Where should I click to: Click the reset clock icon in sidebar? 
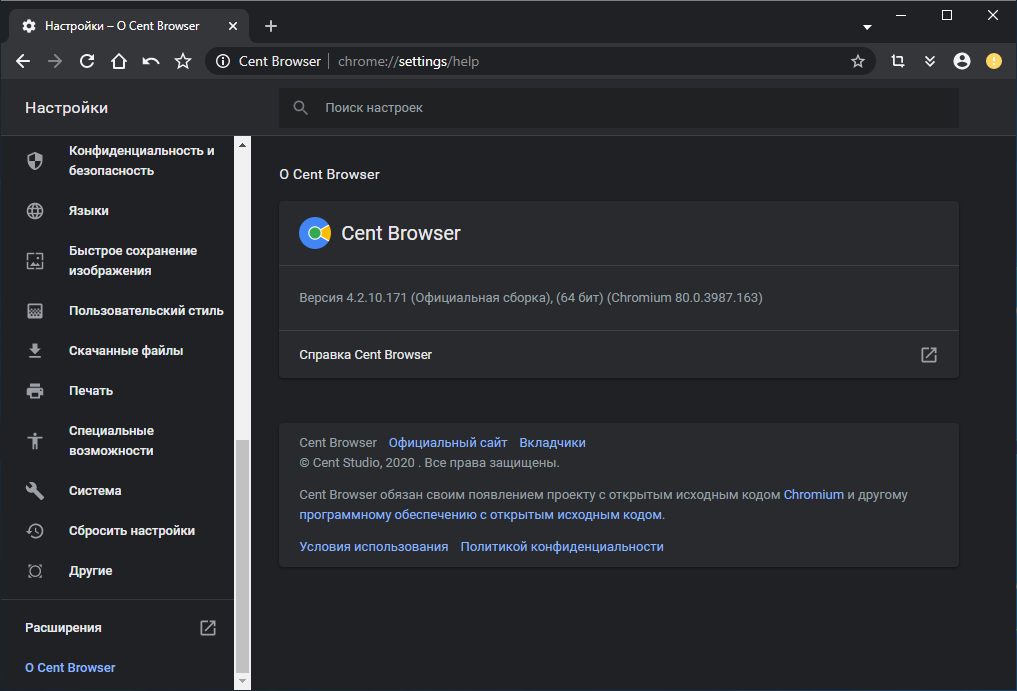click(35, 531)
